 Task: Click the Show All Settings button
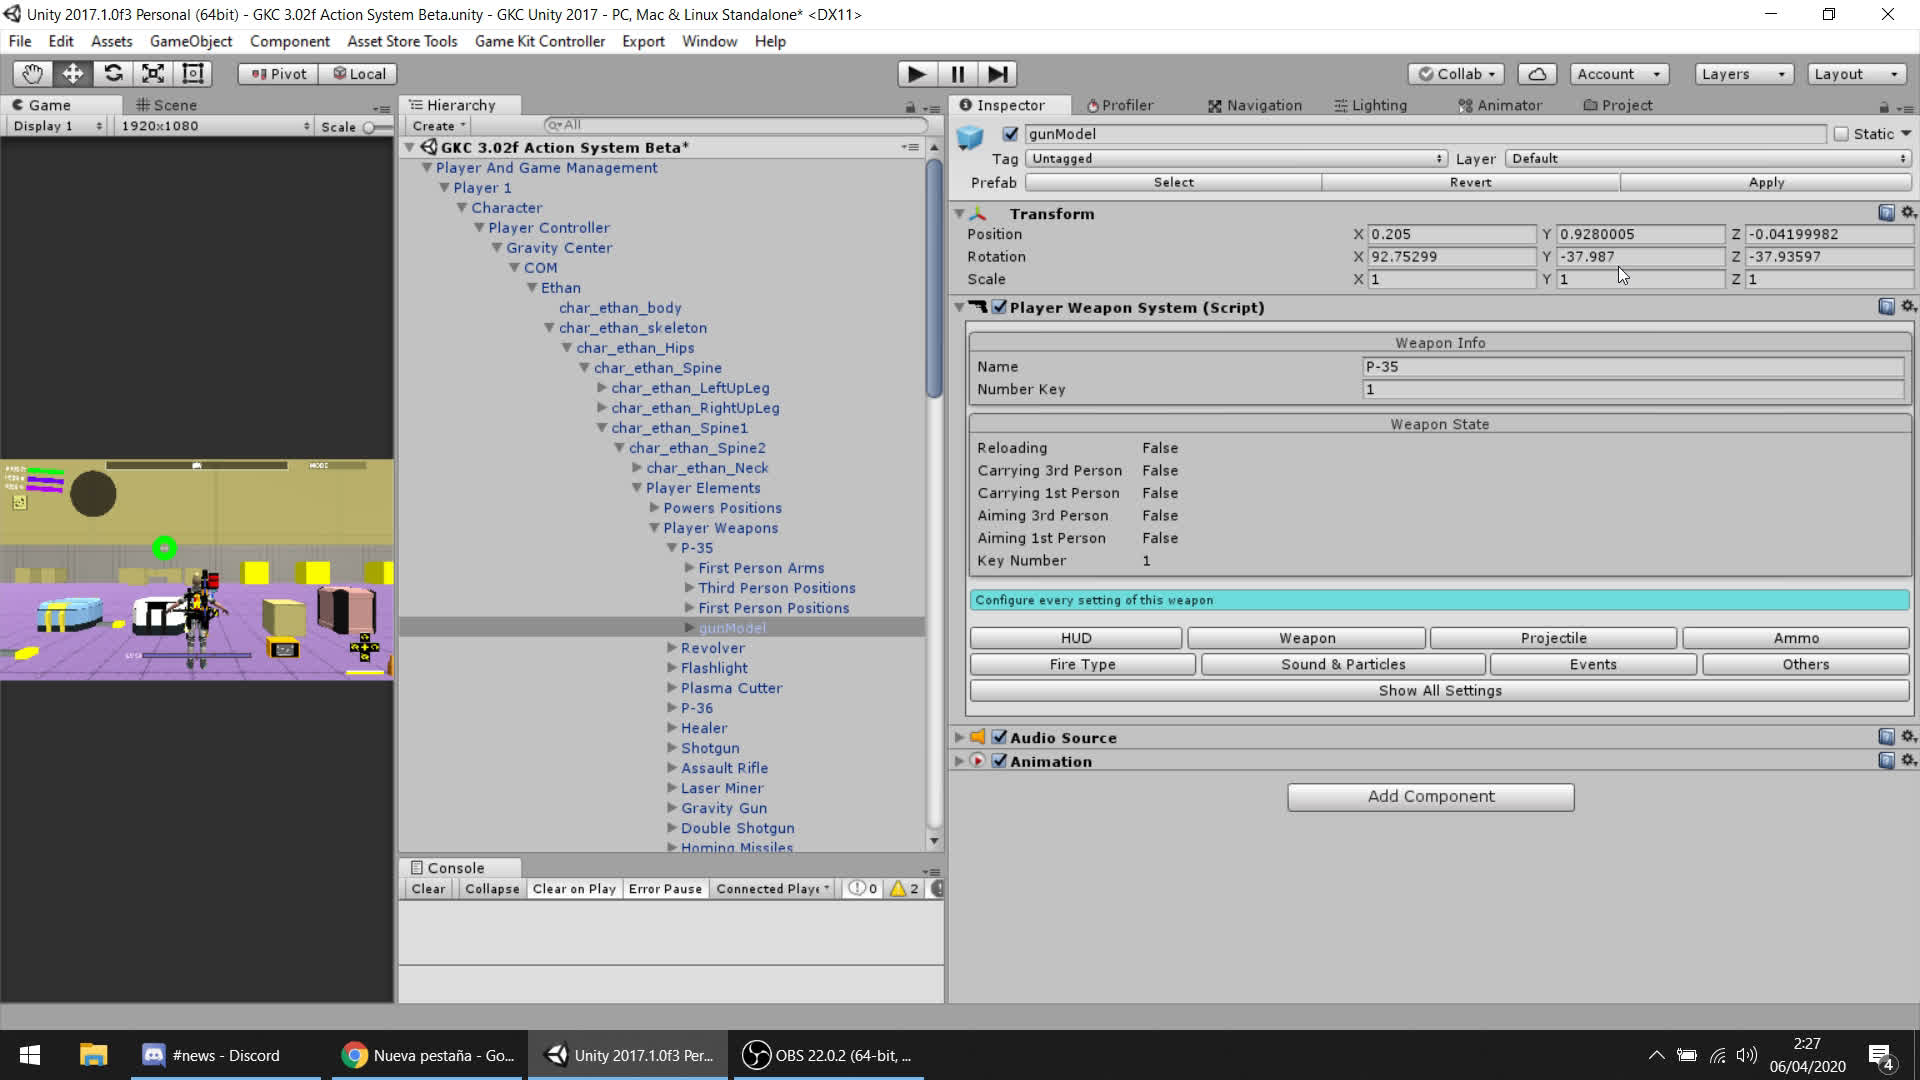point(1439,691)
